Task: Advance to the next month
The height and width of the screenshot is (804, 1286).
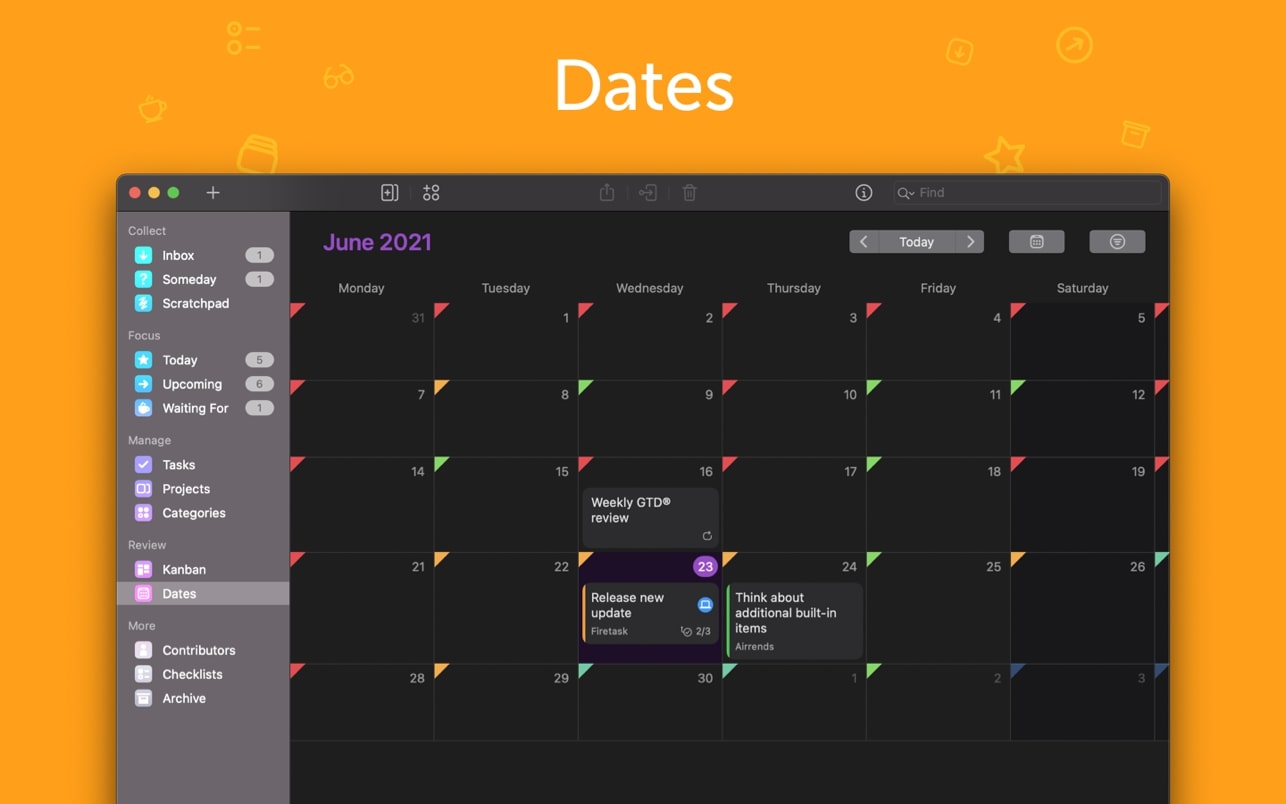Action: tap(970, 242)
